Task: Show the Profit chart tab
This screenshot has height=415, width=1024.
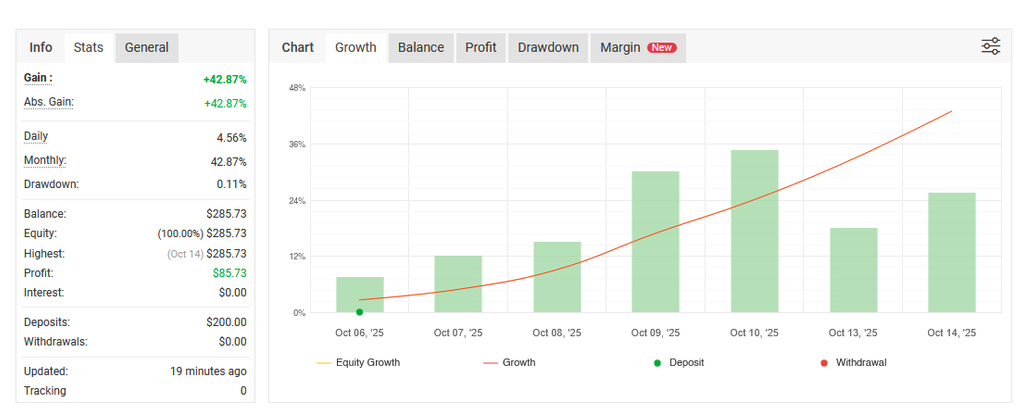Action: click(x=481, y=47)
